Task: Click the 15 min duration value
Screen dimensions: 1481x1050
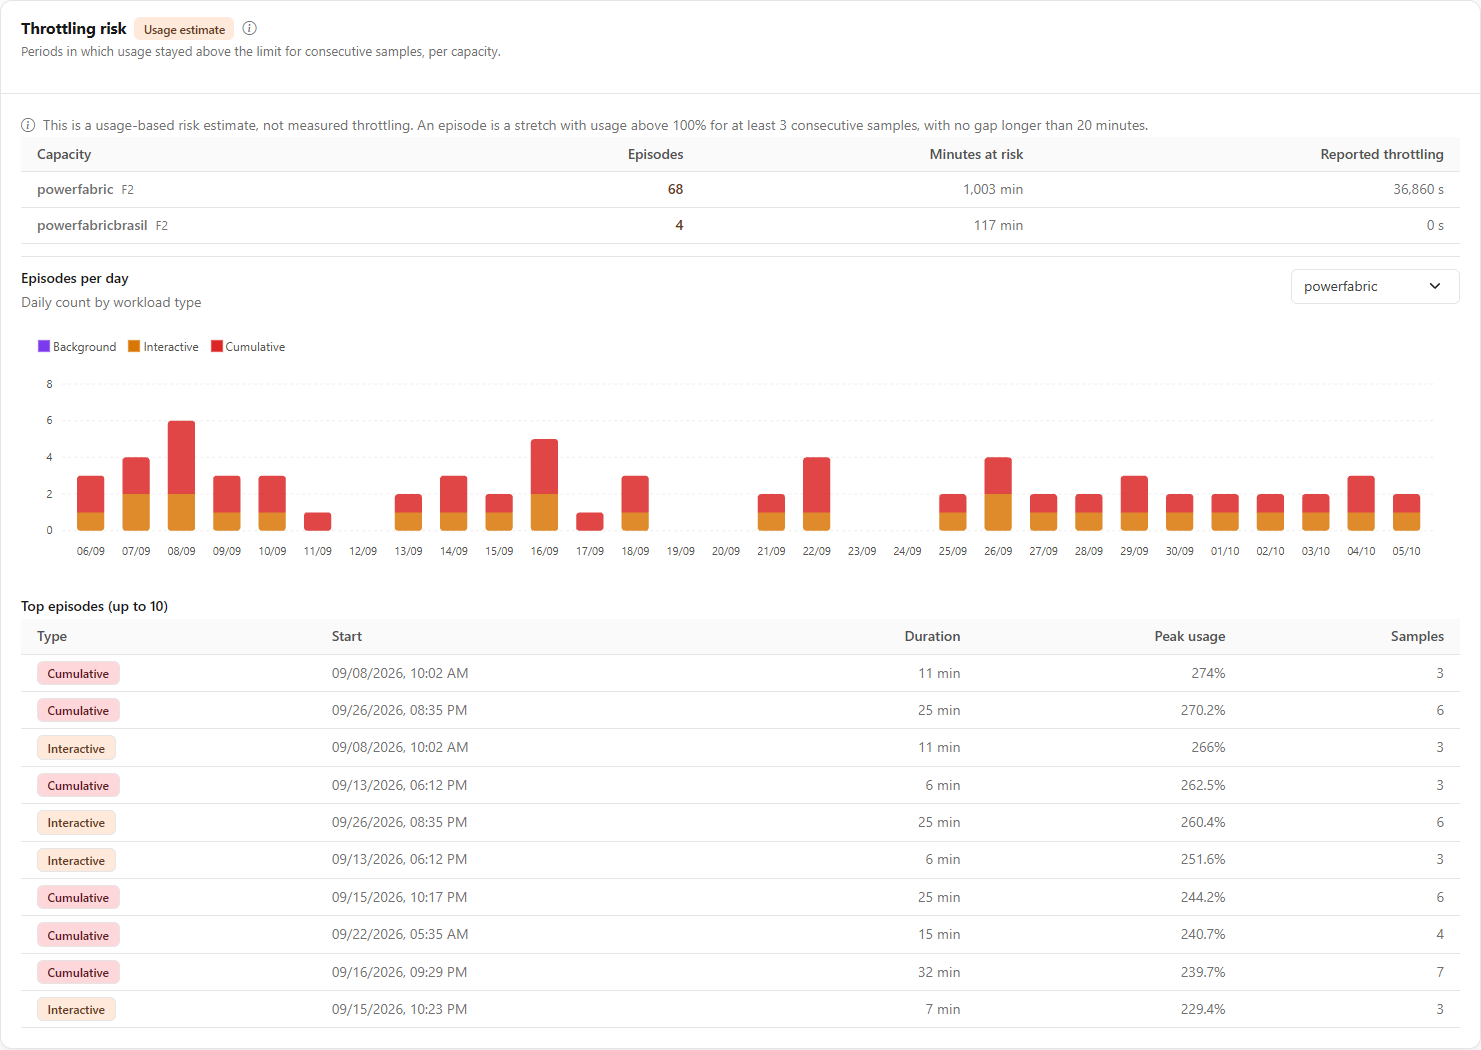Action: point(939,934)
